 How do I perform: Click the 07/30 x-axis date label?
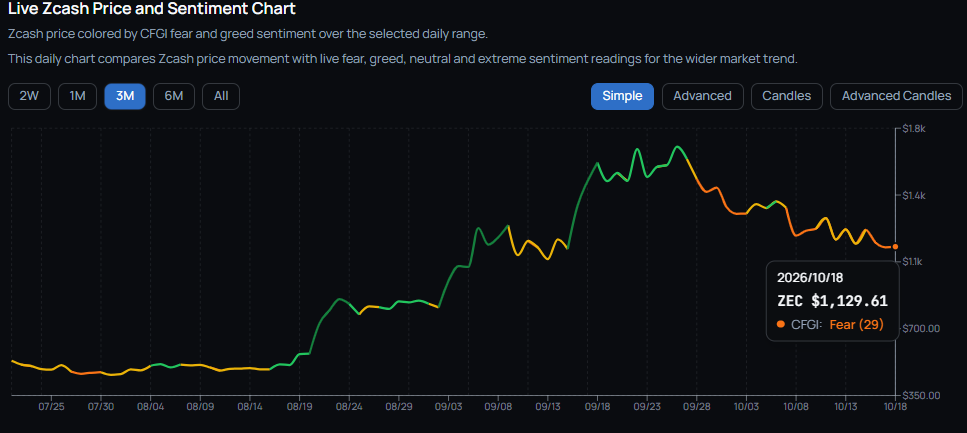[x=101, y=407]
